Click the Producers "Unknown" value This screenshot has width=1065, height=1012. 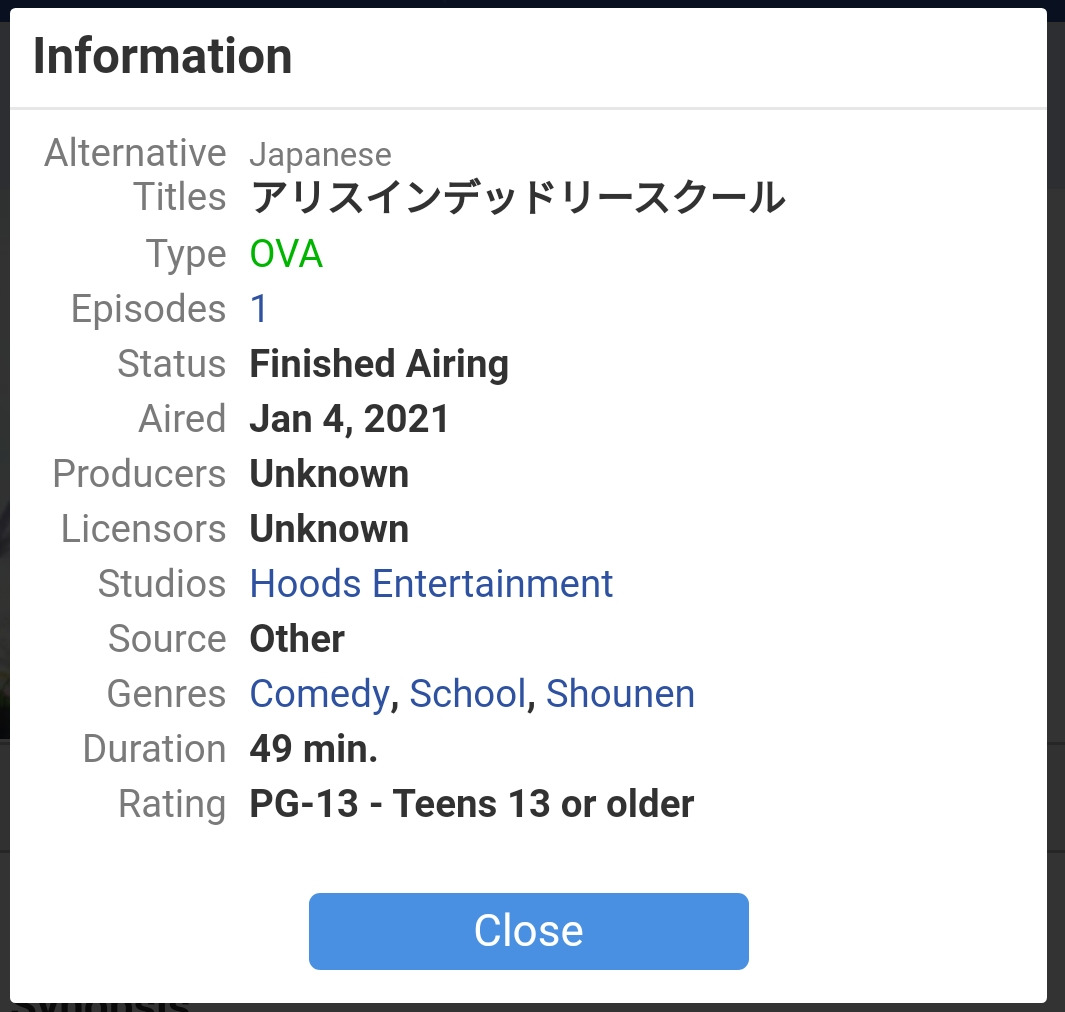329,475
